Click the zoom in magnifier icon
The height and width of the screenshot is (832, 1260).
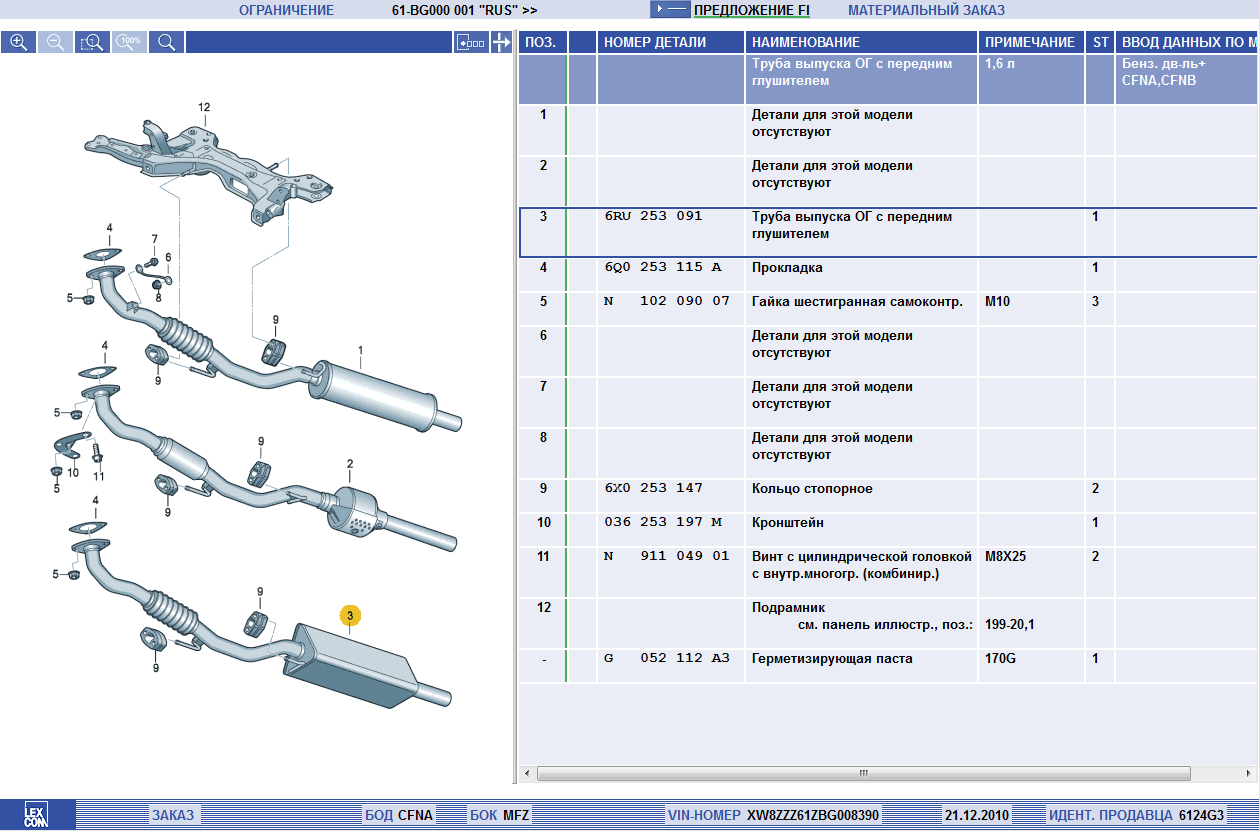[18, 42]
